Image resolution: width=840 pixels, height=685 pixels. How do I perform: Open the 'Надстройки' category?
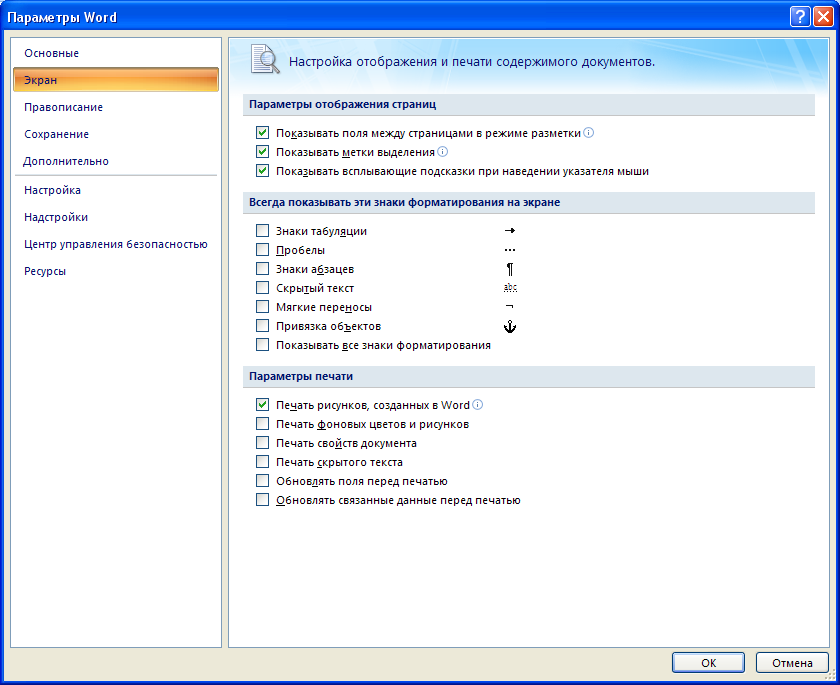pyautogui.click(x=116, y=217)
